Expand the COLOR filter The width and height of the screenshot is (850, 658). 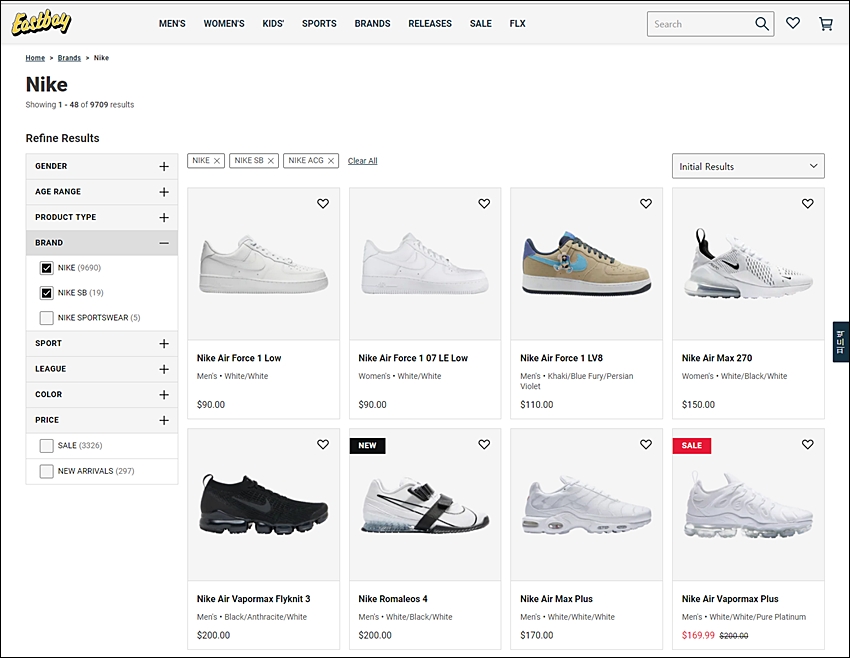pyautogui.click(x=102, y=395)
